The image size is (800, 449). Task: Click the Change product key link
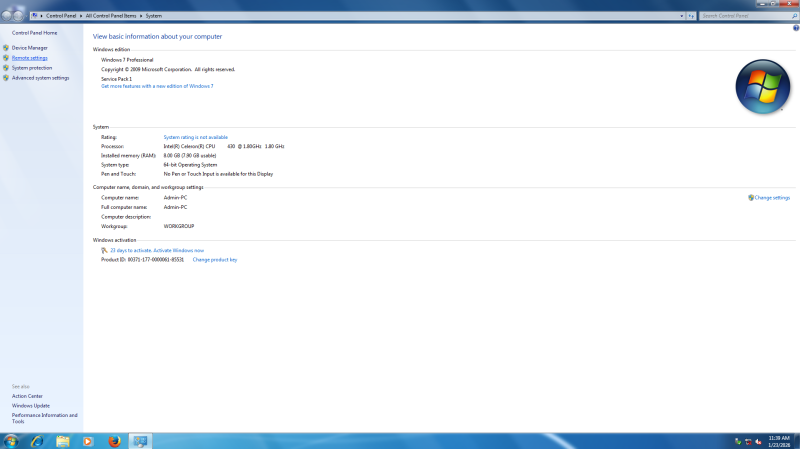tap(215, 259)
